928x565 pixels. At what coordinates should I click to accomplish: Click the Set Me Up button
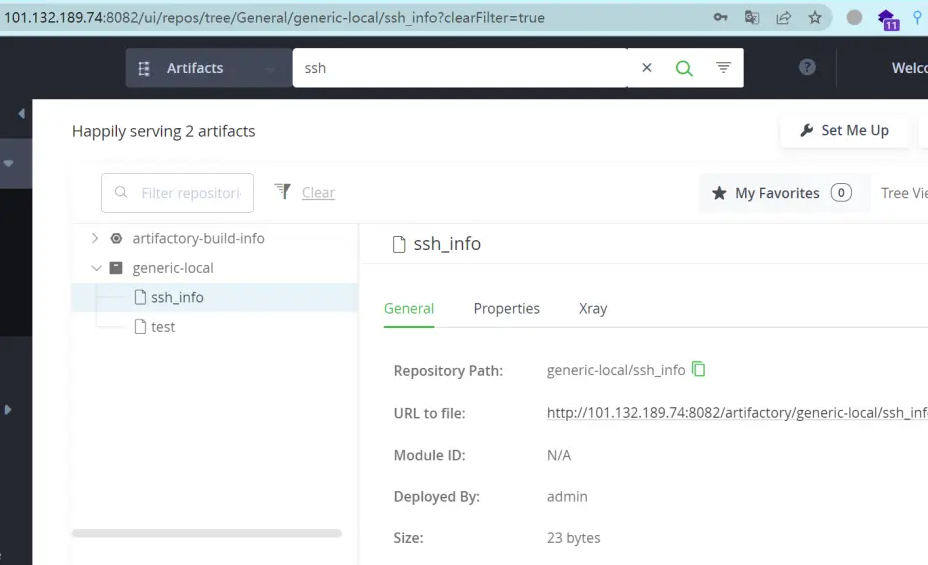pos(844,131)
